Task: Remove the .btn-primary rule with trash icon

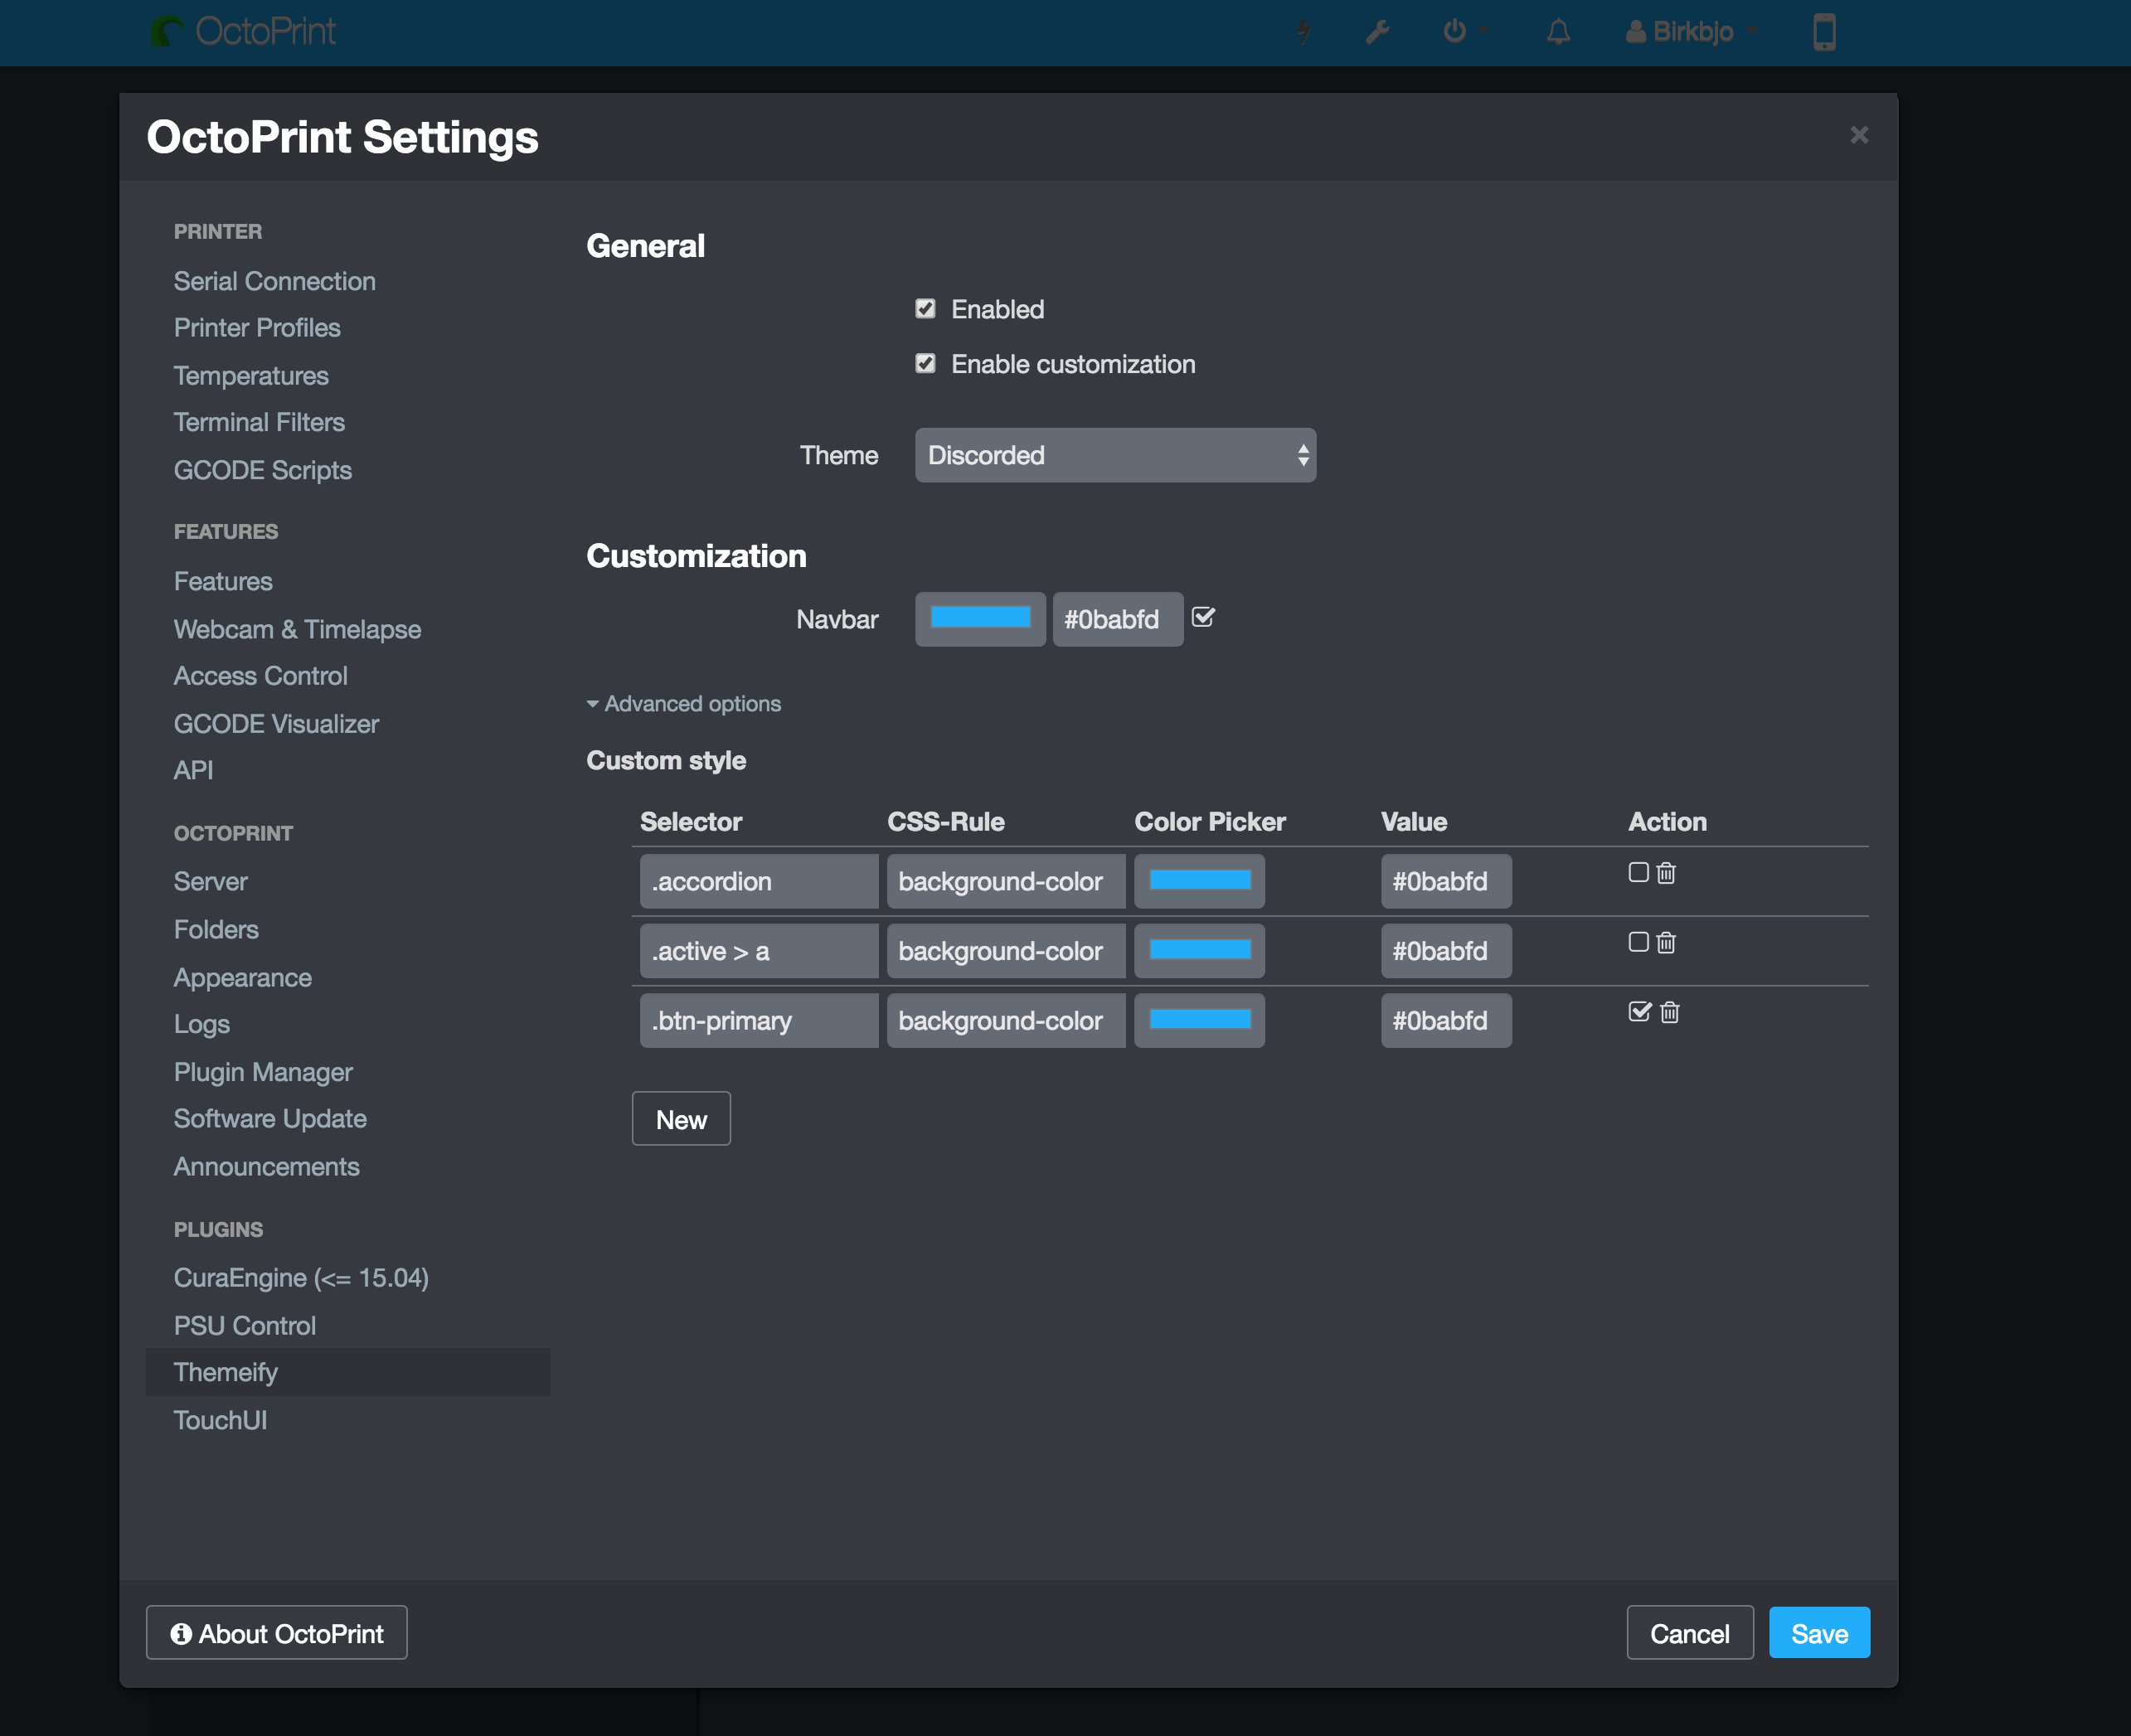Action: pyautogui.click(x=1669, y=1013)
